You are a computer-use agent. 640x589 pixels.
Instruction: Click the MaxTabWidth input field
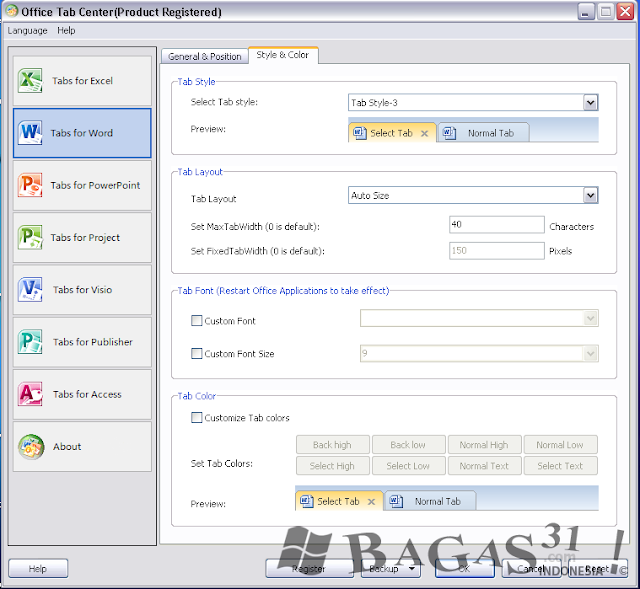pos(497,225)
